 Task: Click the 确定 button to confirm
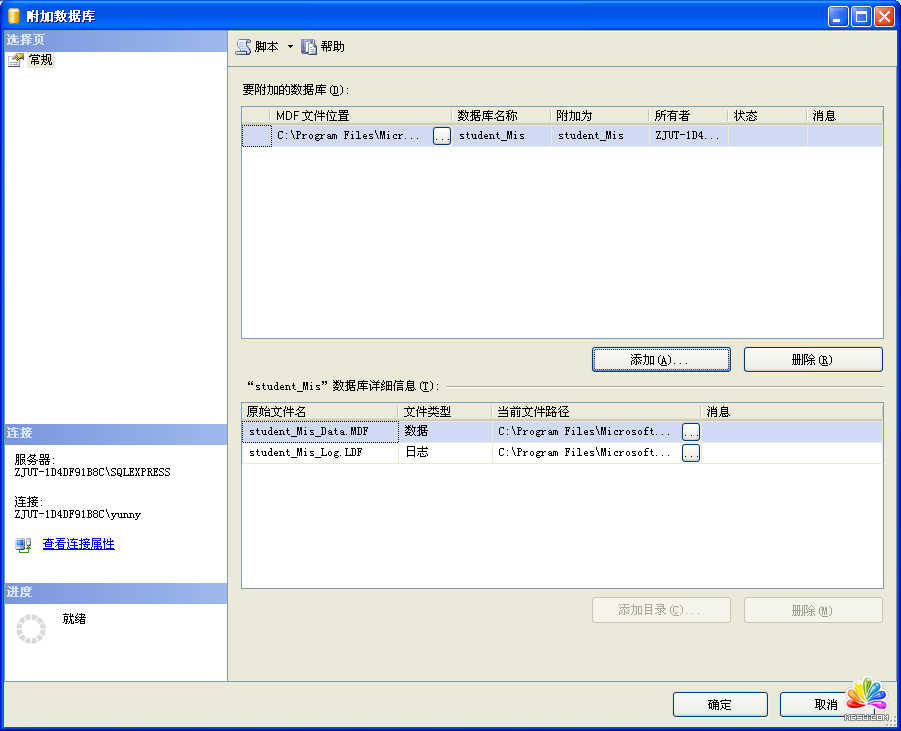[x=719, y=705]
